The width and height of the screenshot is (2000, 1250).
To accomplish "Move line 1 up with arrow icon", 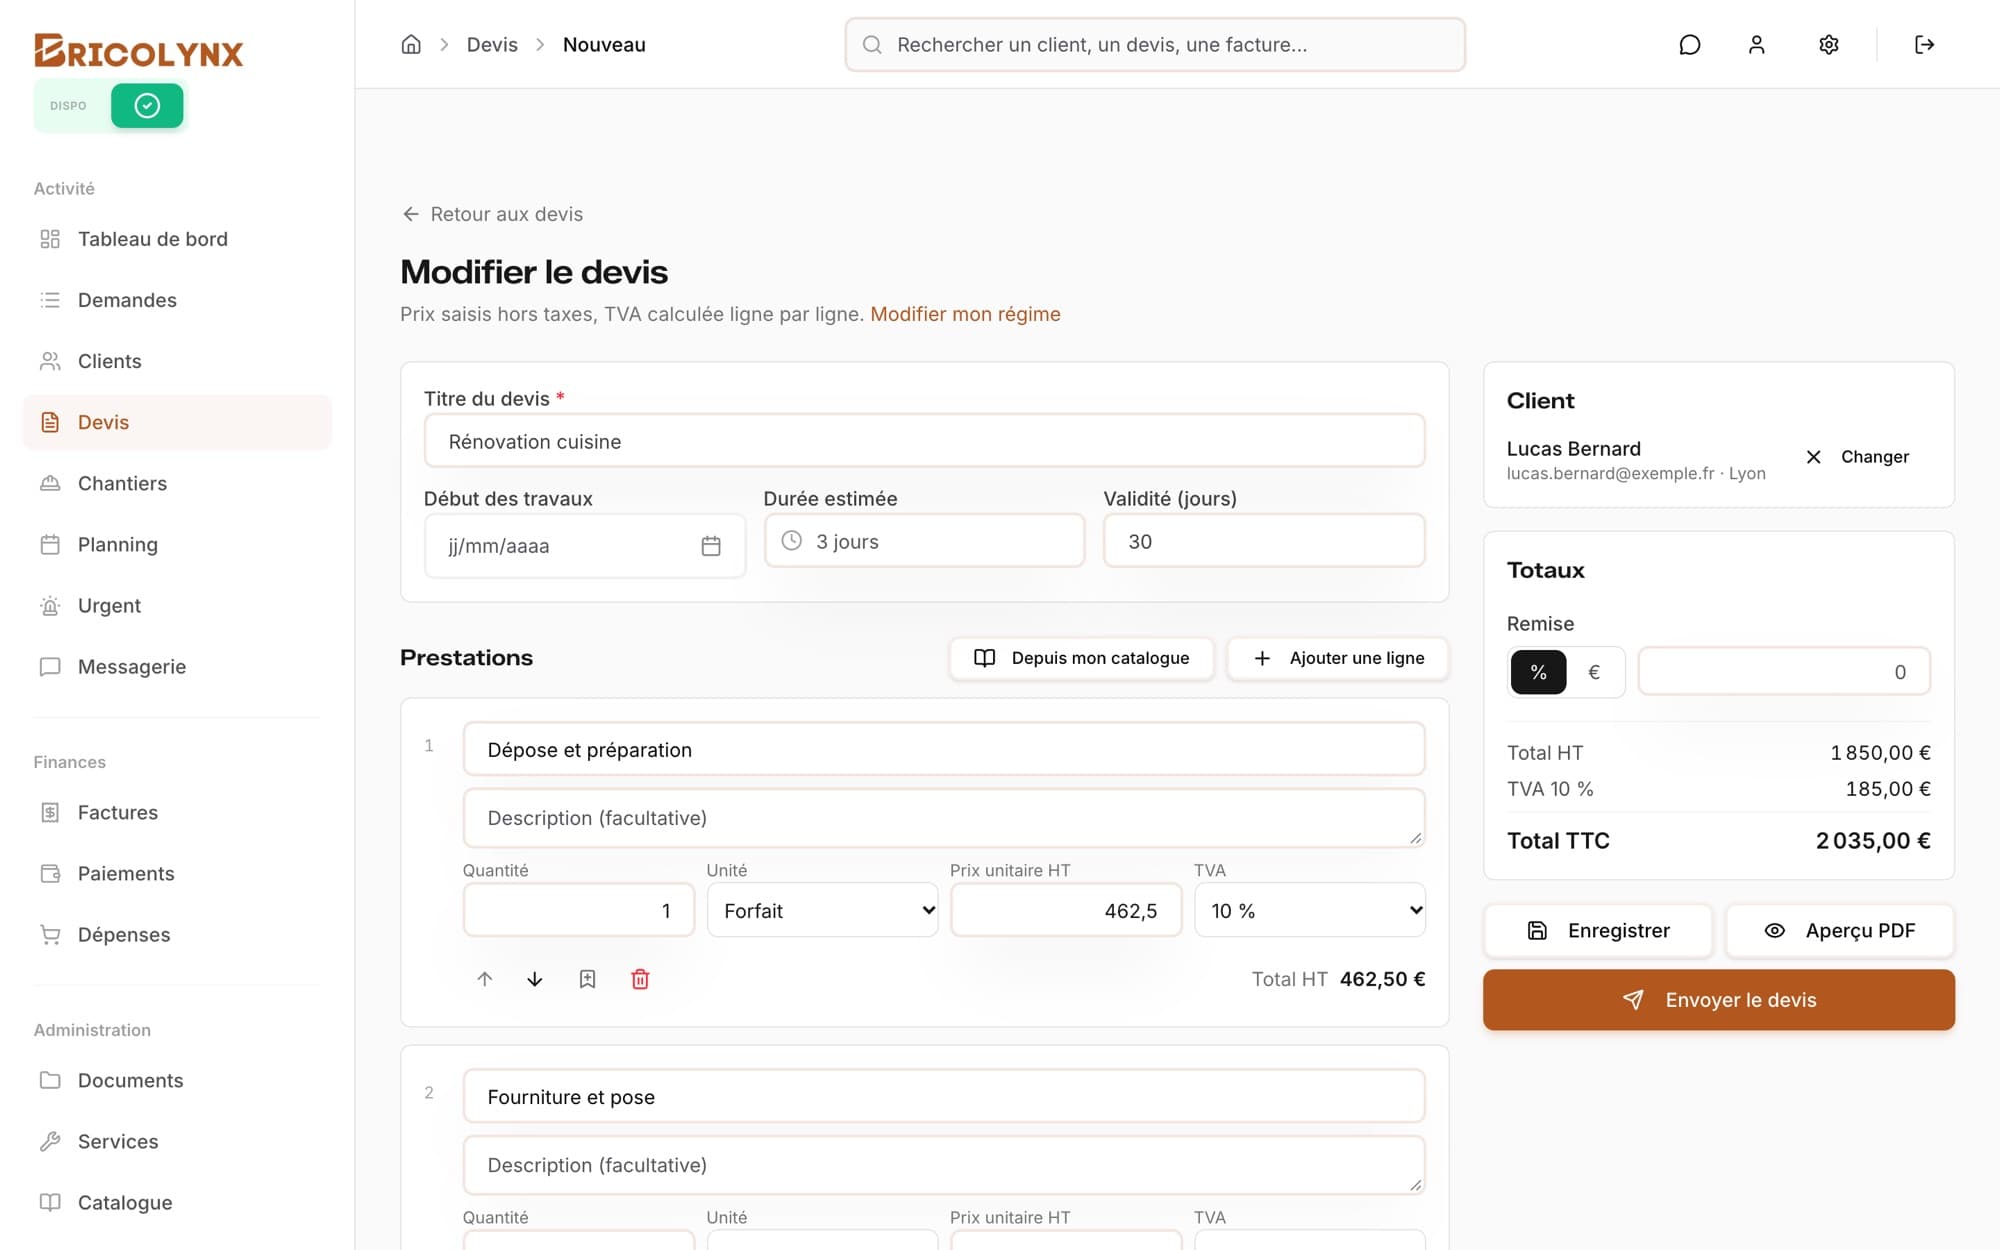I will [x=485, y=979].
